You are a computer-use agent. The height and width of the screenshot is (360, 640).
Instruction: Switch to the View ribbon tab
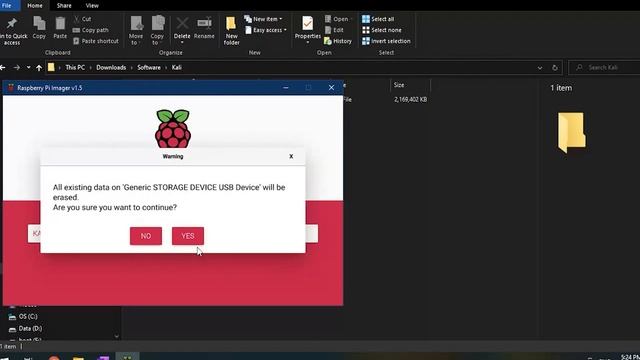92,5
